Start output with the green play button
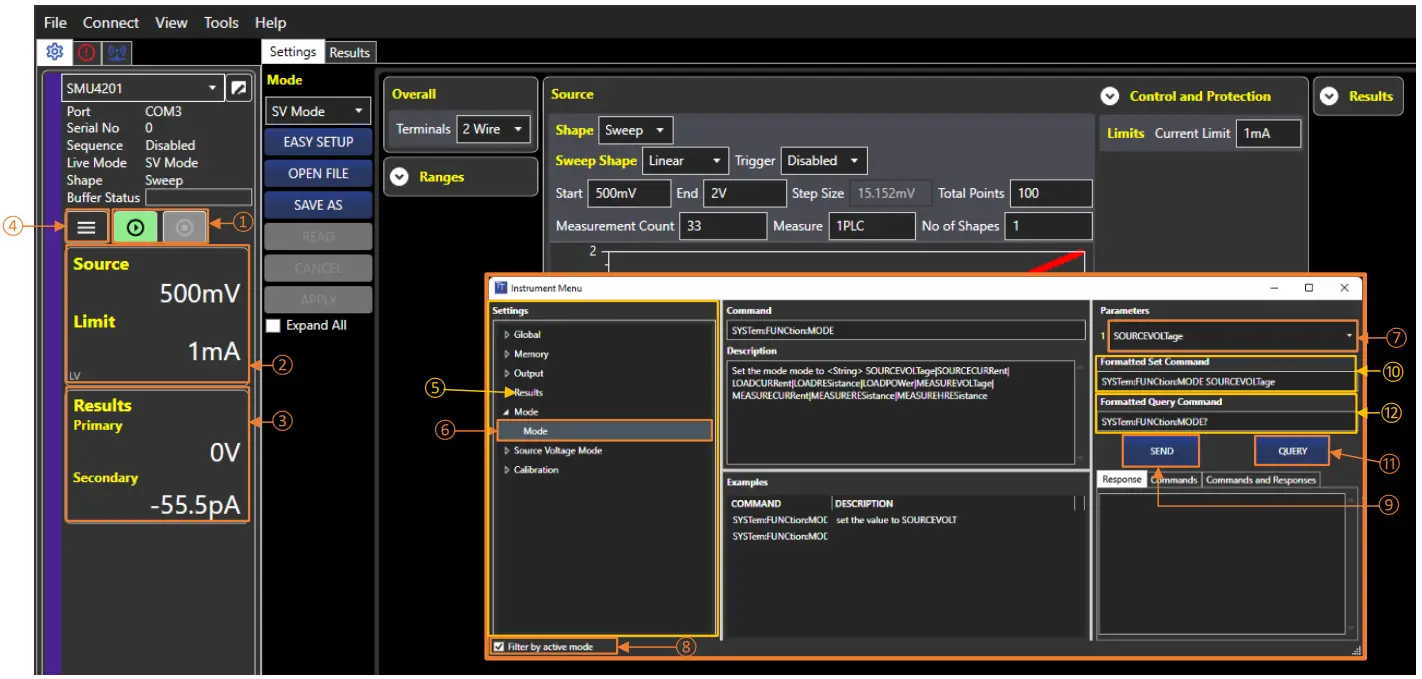This screenshot has width=1422, height=679. (x=136, y=227)
